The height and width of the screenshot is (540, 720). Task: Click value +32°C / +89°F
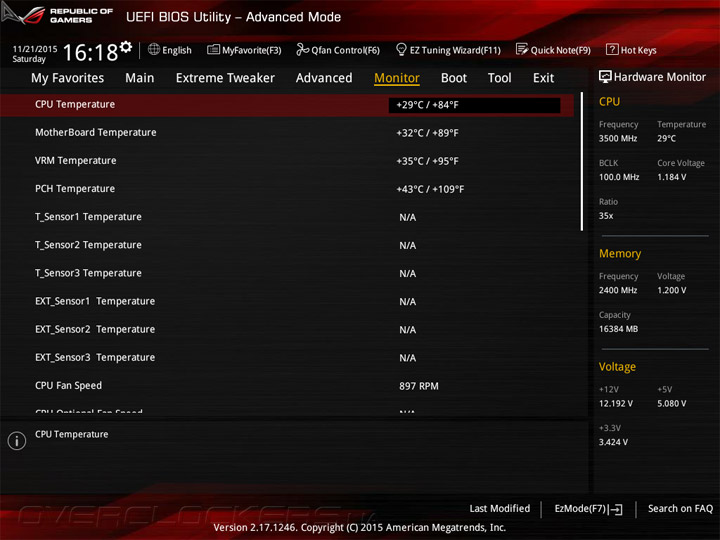tap(428, 133)
